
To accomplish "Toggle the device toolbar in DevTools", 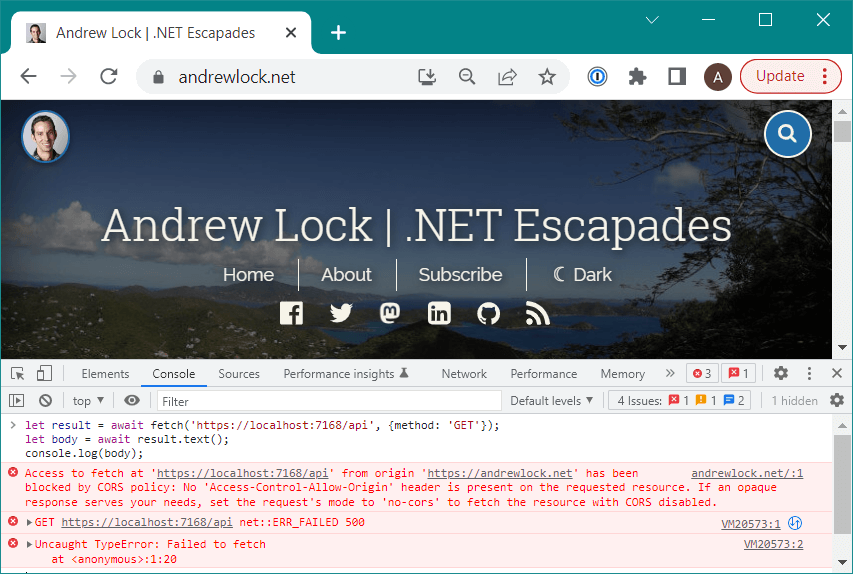I will pyautogui.click(x=44, y=374).
